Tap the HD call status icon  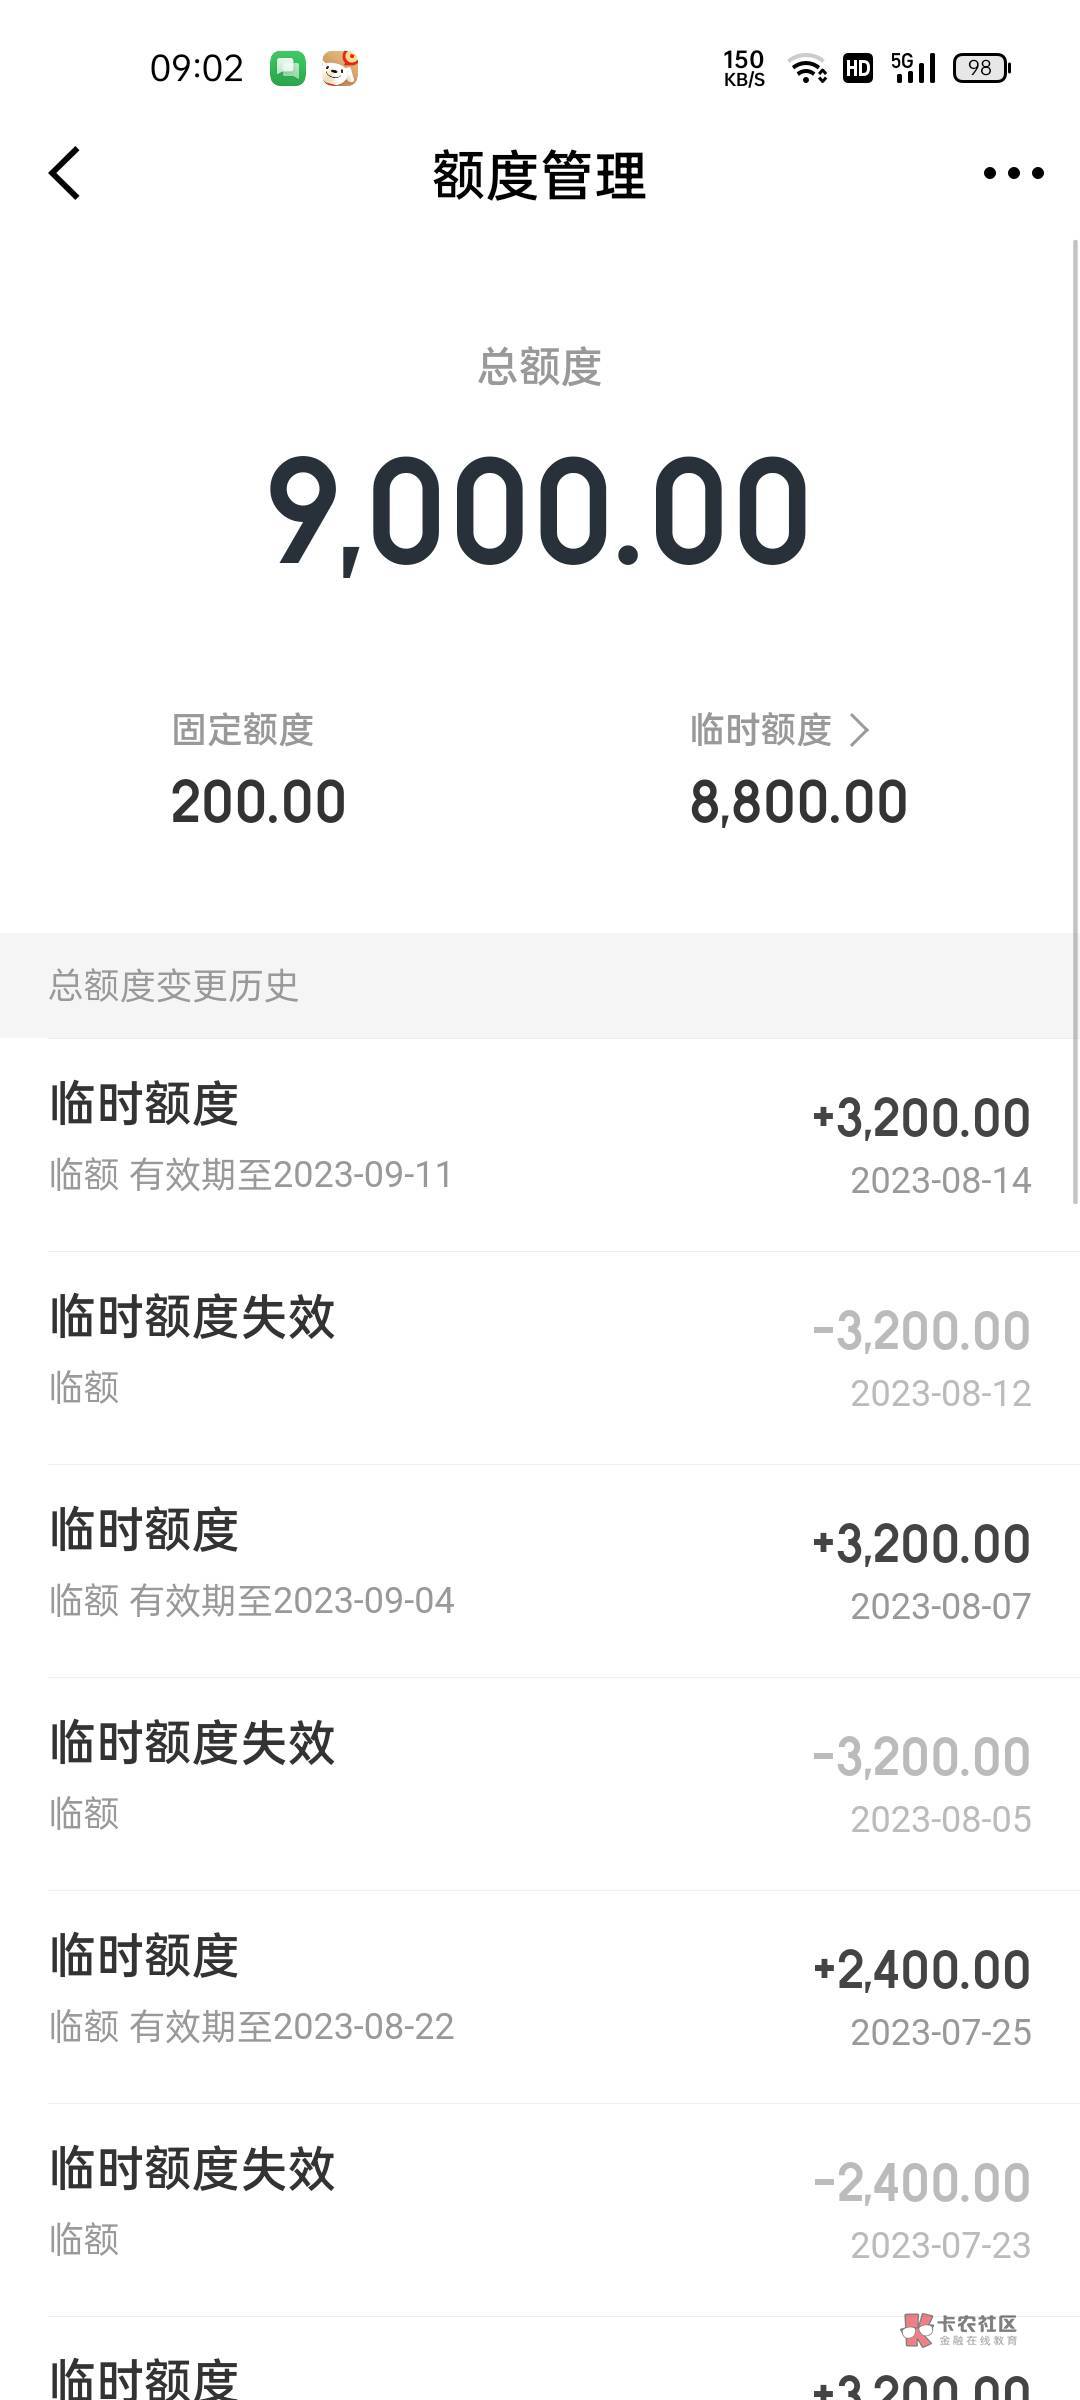(858, 68)
